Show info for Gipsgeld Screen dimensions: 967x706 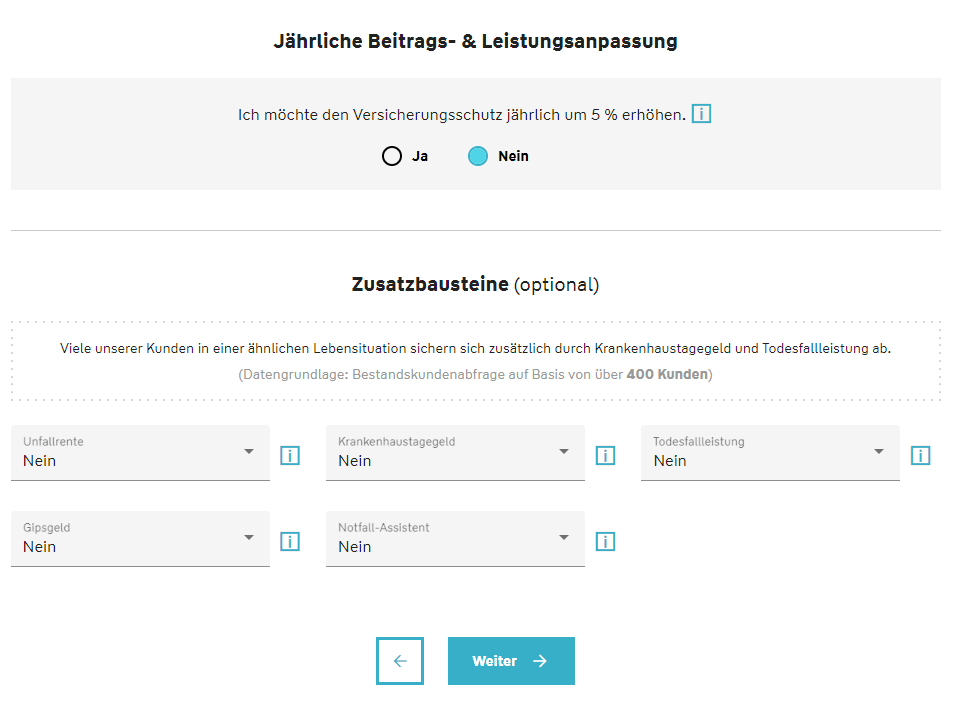[290, 541]
